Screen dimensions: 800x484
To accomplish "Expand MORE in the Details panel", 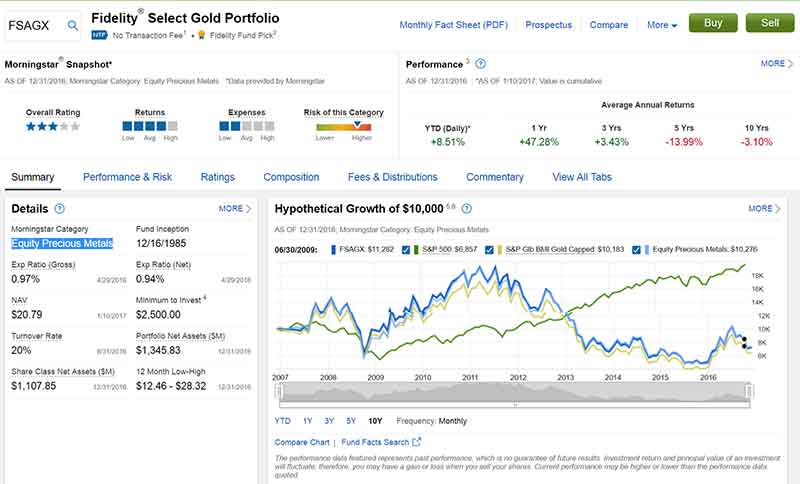I will pyautogui.click(x=235, y=209).
